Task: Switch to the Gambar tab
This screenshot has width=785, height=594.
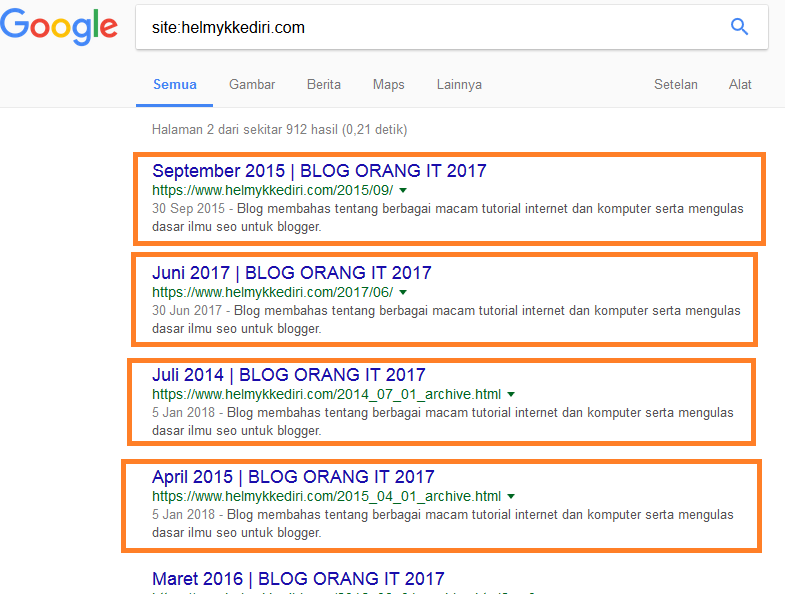Action: click(x=252, y=84)
